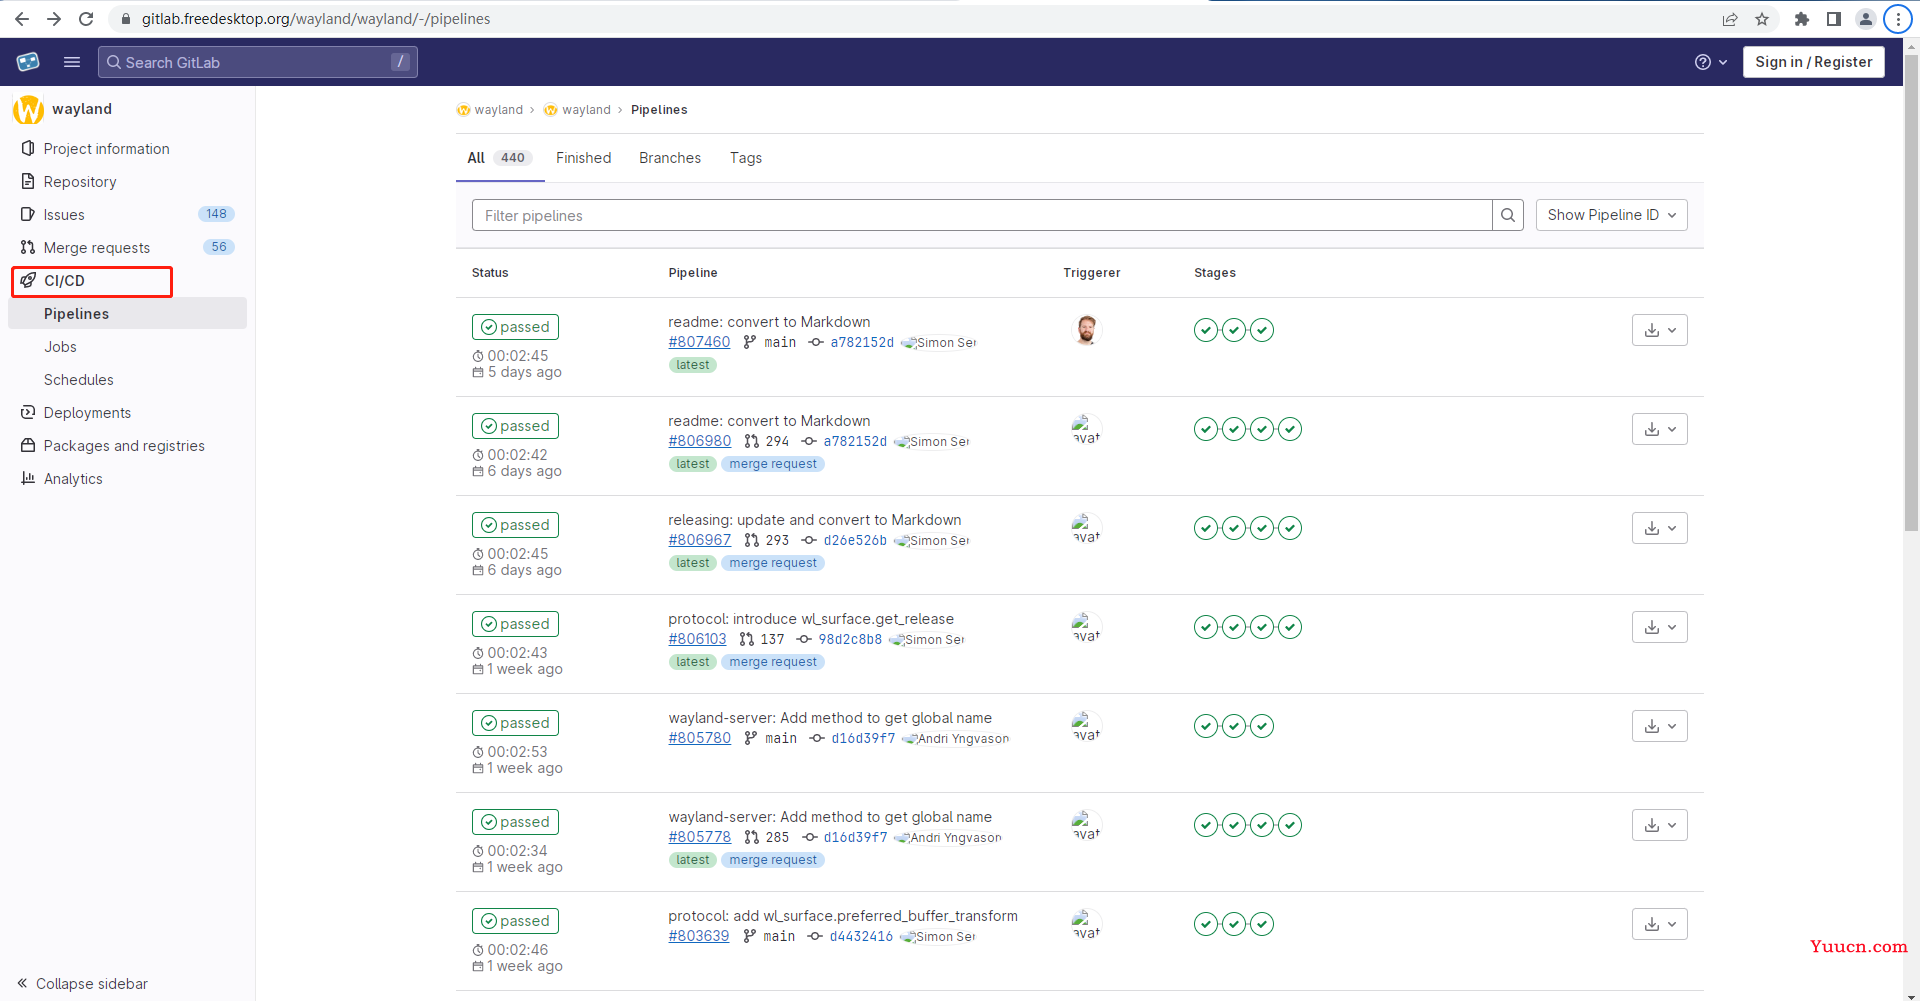Click the browser forward arrow
This screenshot has width=1920, height=1001.
54,19
